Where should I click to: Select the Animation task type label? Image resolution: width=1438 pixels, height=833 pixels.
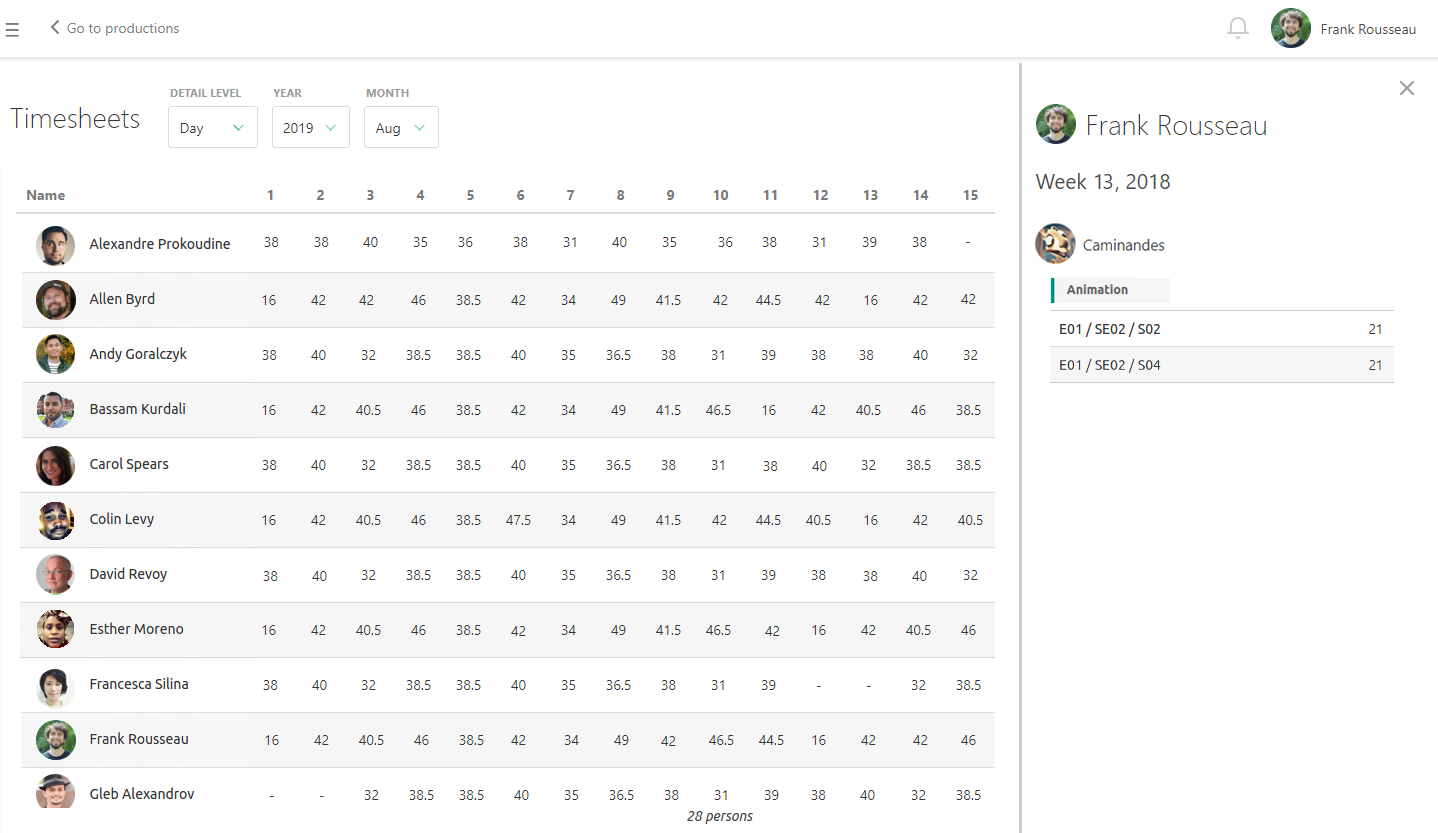[1097, 290]
